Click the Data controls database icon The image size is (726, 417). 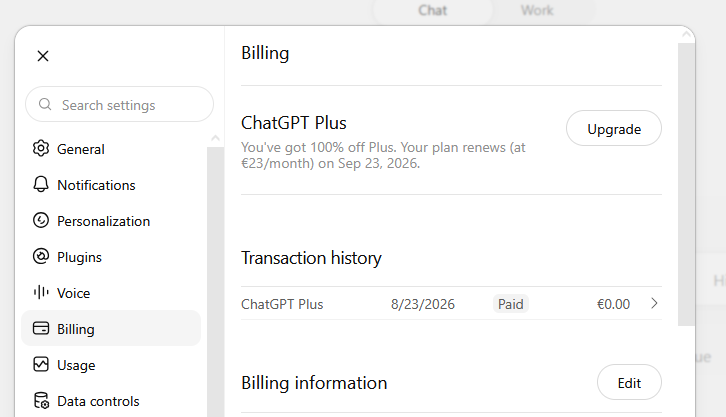coord(41,400)
